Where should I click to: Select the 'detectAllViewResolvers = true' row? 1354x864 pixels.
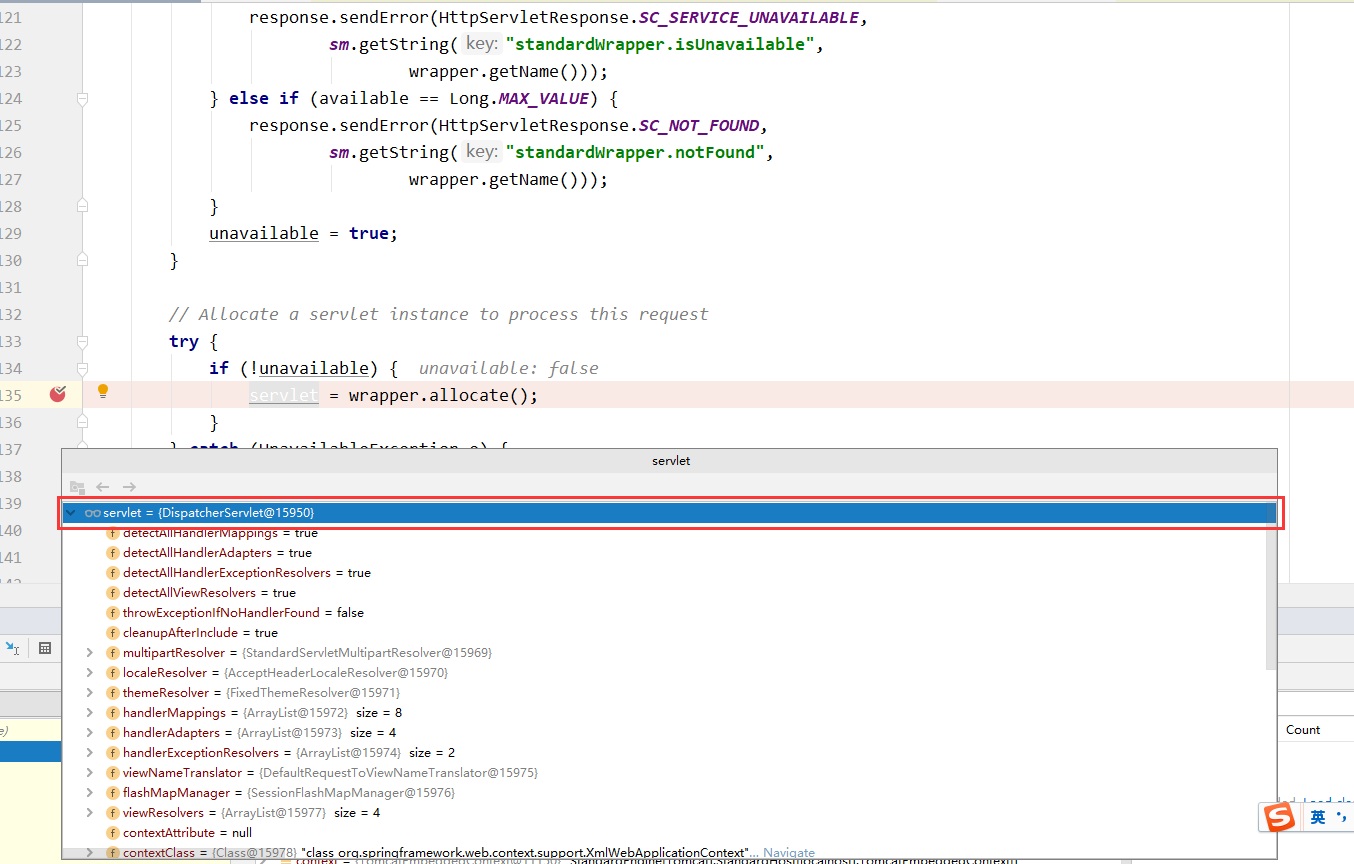[664, 593]
